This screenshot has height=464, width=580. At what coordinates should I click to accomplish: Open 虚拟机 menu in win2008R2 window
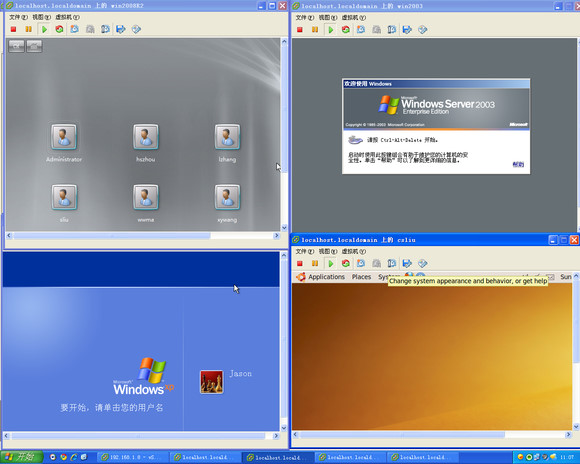(67, 17)
